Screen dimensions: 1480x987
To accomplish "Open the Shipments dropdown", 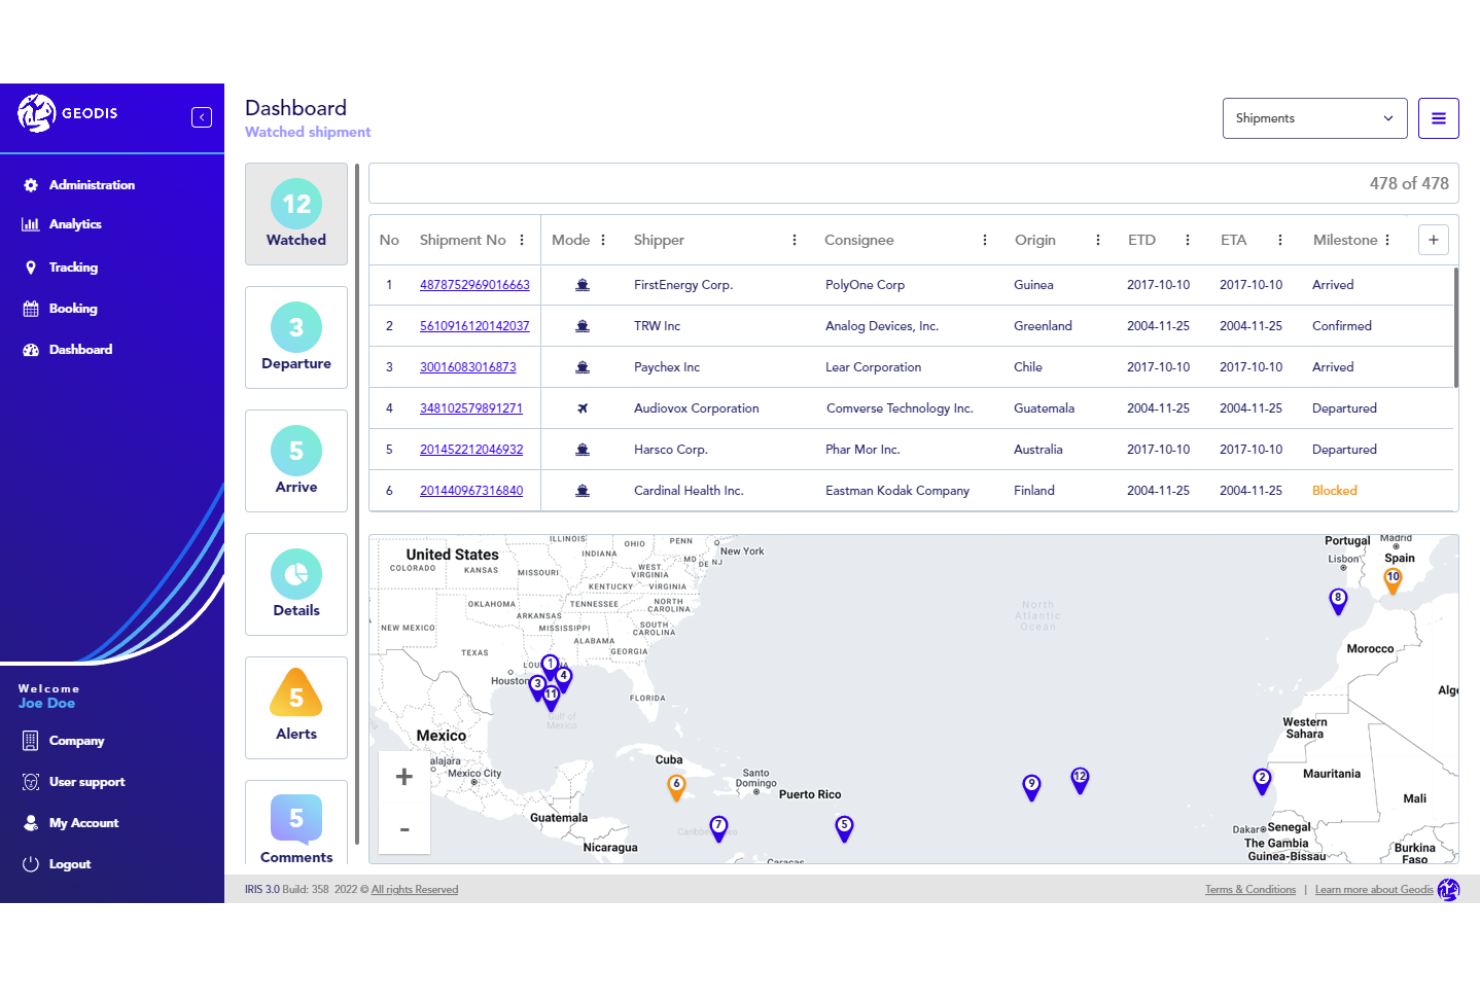I will coord(1315,118).
